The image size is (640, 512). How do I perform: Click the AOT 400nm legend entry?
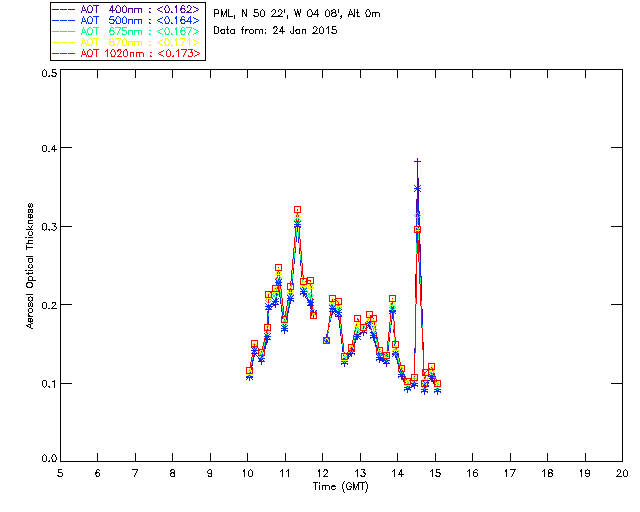126,9
